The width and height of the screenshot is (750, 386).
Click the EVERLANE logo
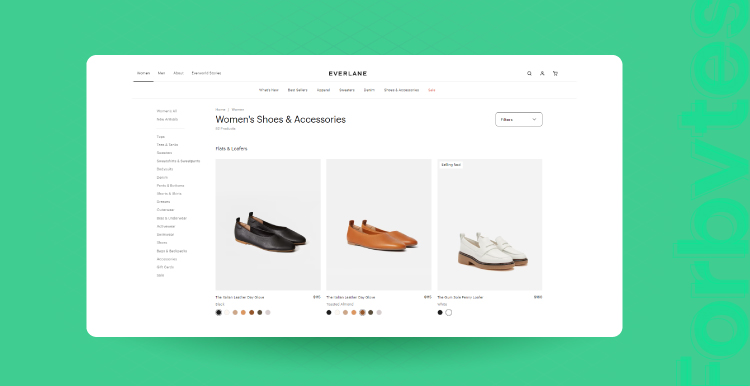coord(348,74)
